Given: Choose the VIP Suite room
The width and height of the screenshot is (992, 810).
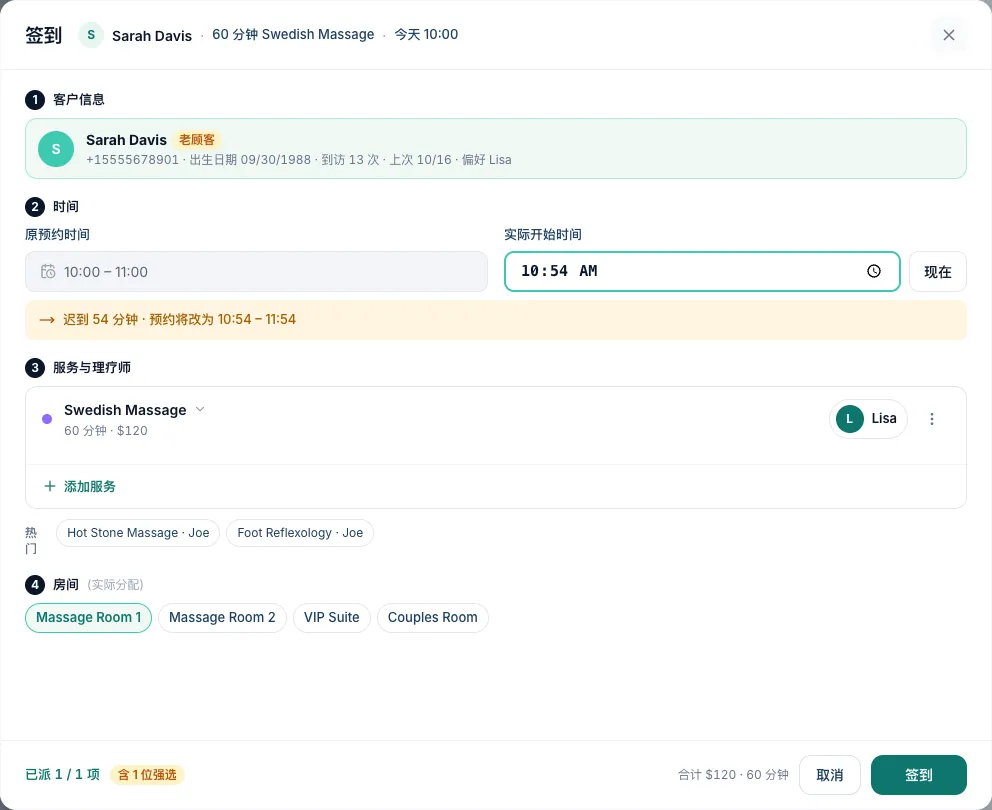Looking at the screenshot, I should tap(332, 618).
